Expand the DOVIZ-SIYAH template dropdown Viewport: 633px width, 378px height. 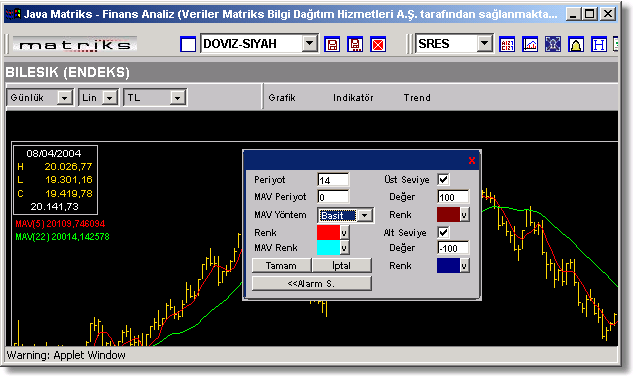(x=310, y=43)
